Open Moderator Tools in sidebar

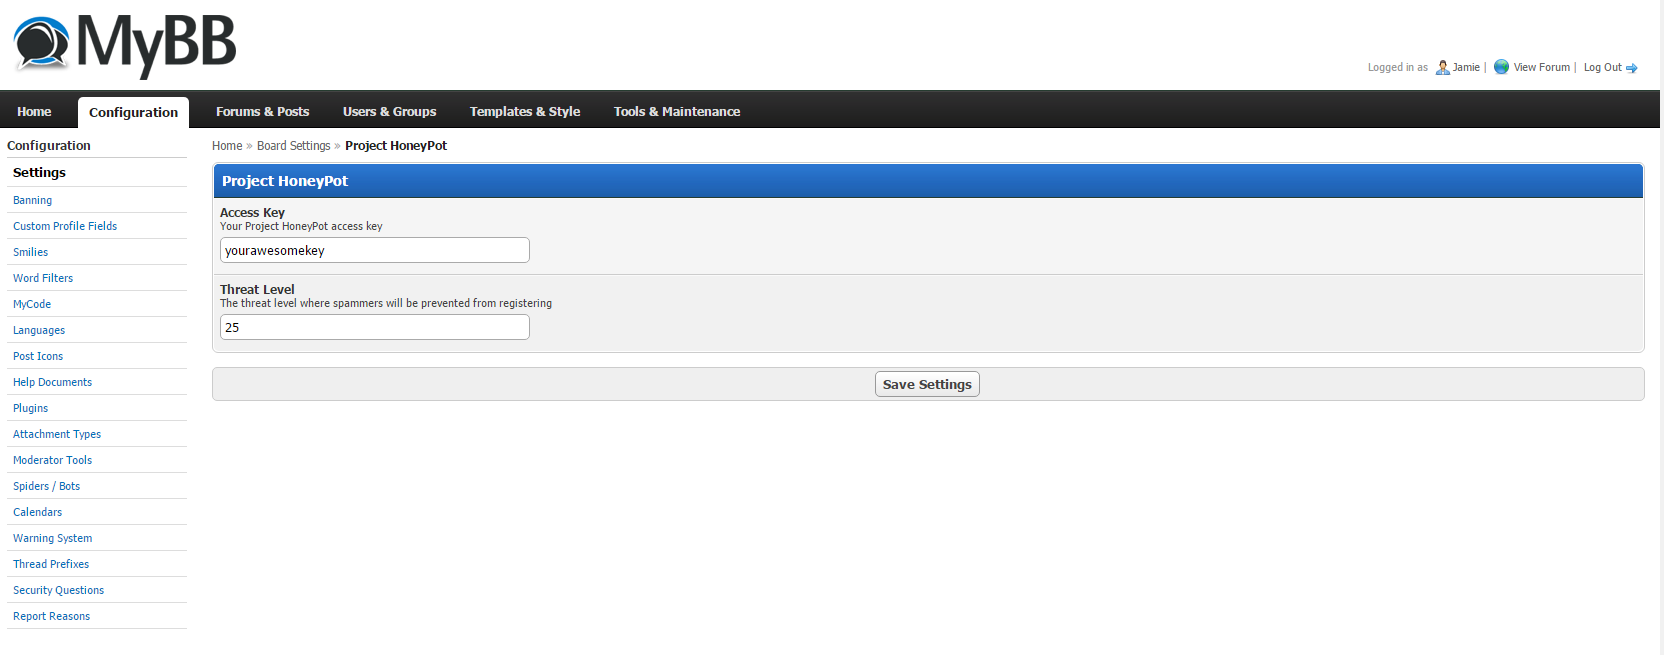click(52, 460)
